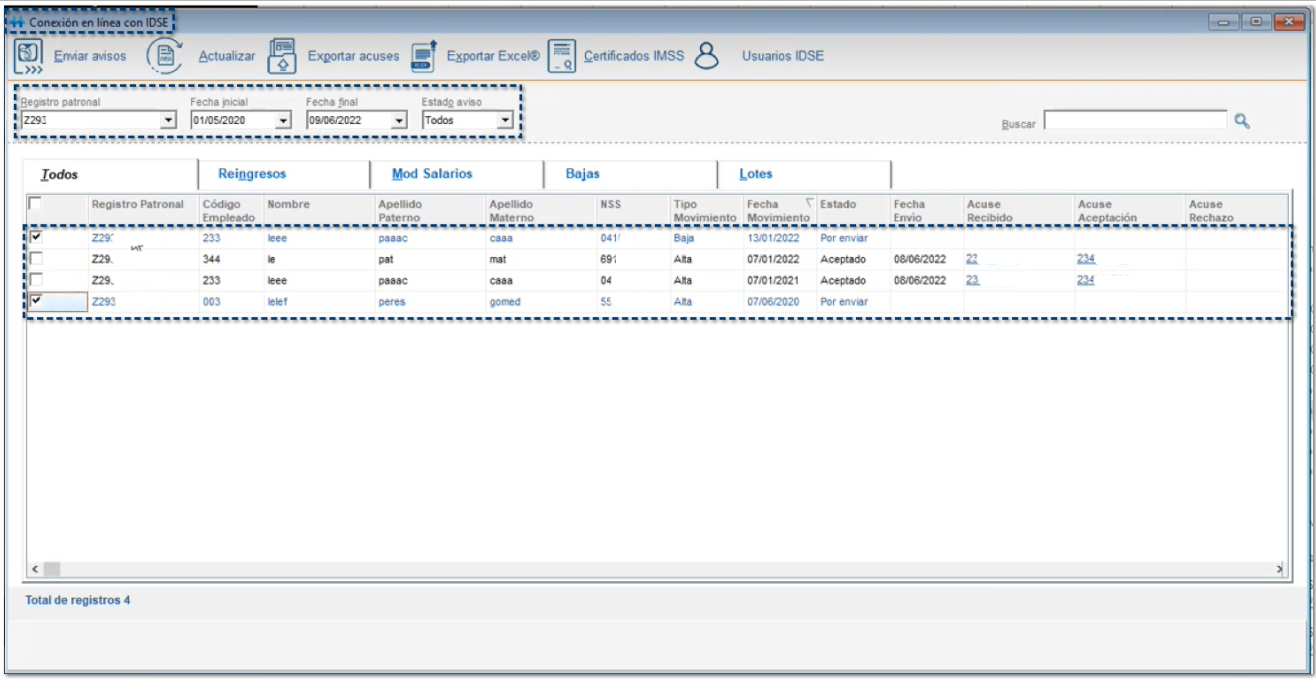The width and height of the screenshot is (1316, 679).
Task: Switch to the Mod Salarios tab
Action: (x=432, y=174)
